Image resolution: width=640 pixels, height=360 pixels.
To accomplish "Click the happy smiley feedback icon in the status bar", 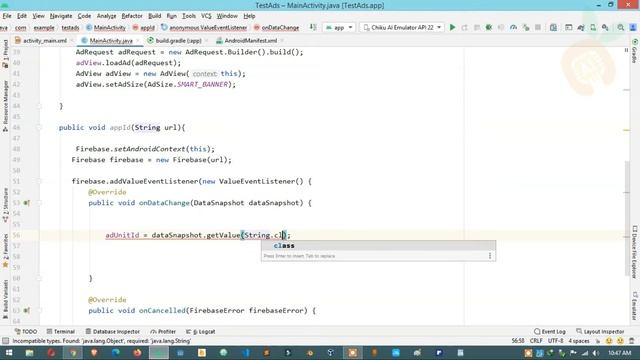I will pos(609,341).
